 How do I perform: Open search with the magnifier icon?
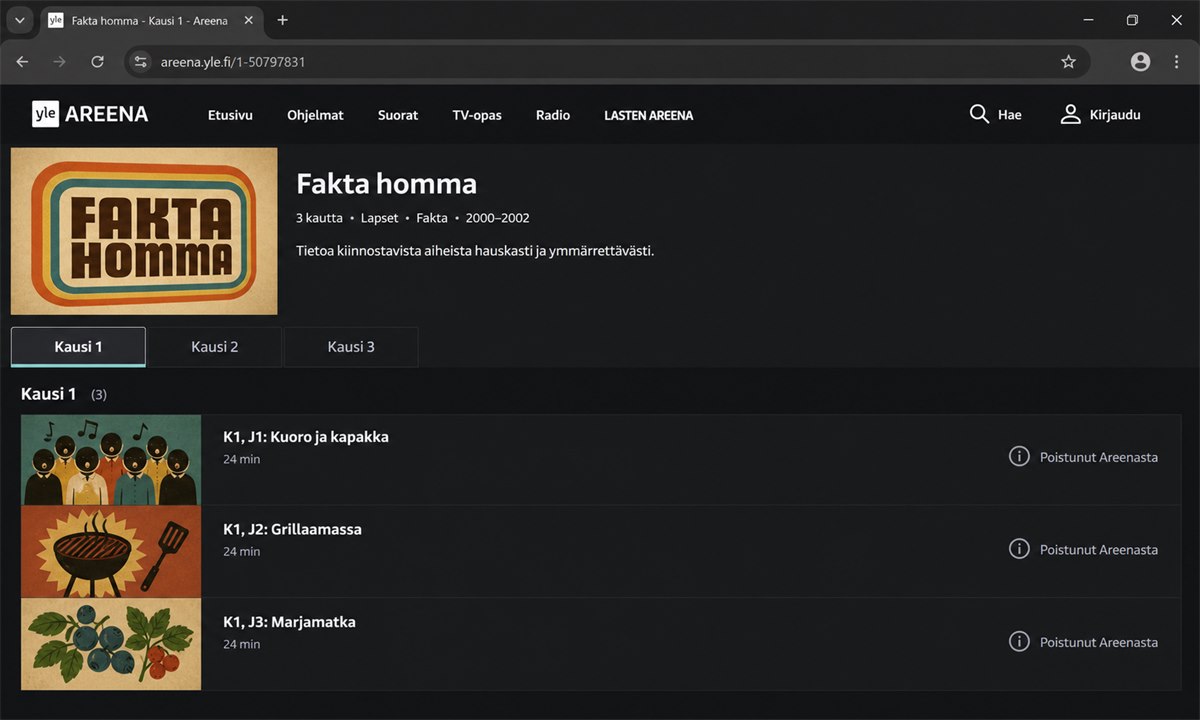[x=979, y=114]
